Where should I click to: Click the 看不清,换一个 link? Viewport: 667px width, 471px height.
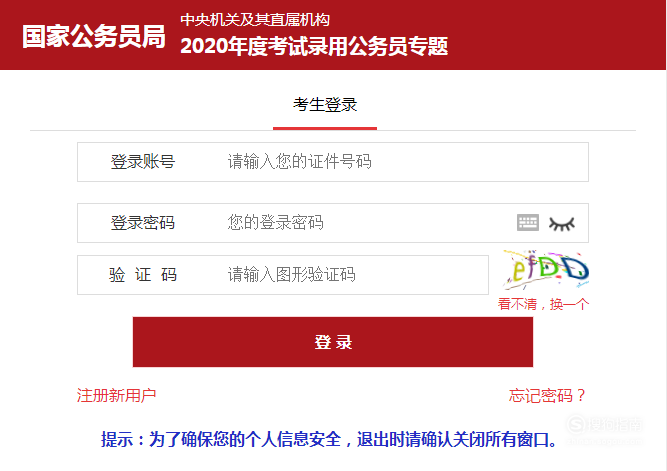pyautogui.click(x=543, y=304)
